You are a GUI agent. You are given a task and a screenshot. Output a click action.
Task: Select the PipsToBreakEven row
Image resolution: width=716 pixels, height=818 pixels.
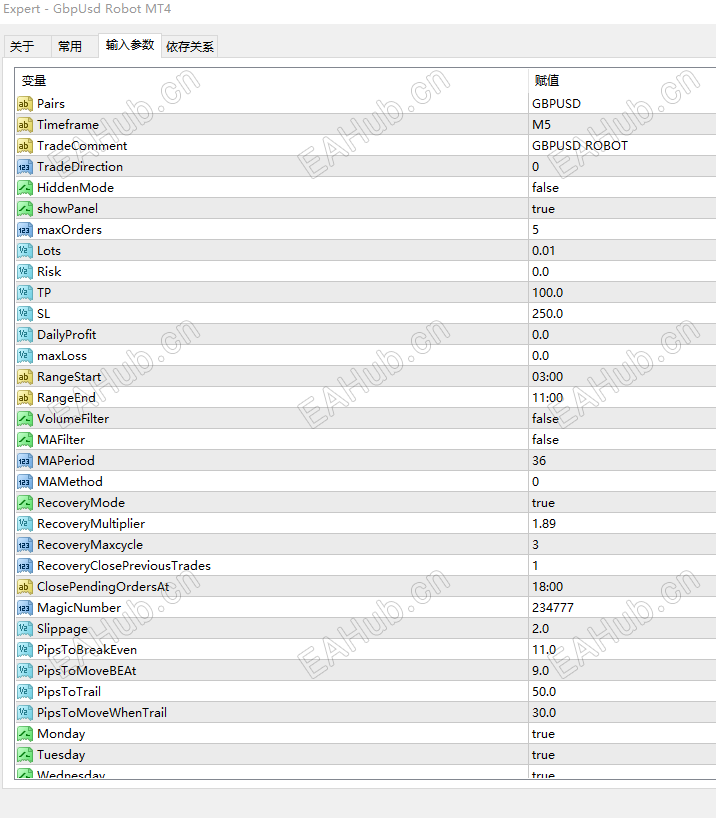pos(365,650)
